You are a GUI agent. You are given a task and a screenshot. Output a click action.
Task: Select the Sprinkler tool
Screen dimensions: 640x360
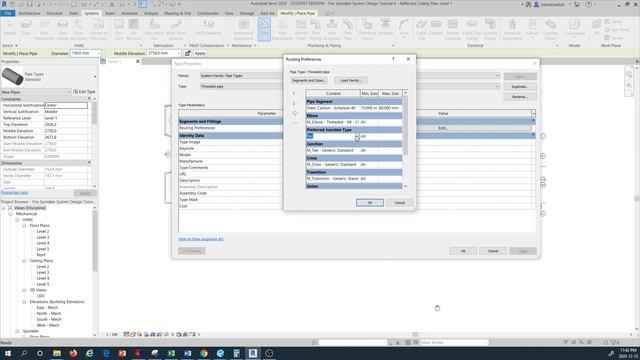(x=385, y=28)
